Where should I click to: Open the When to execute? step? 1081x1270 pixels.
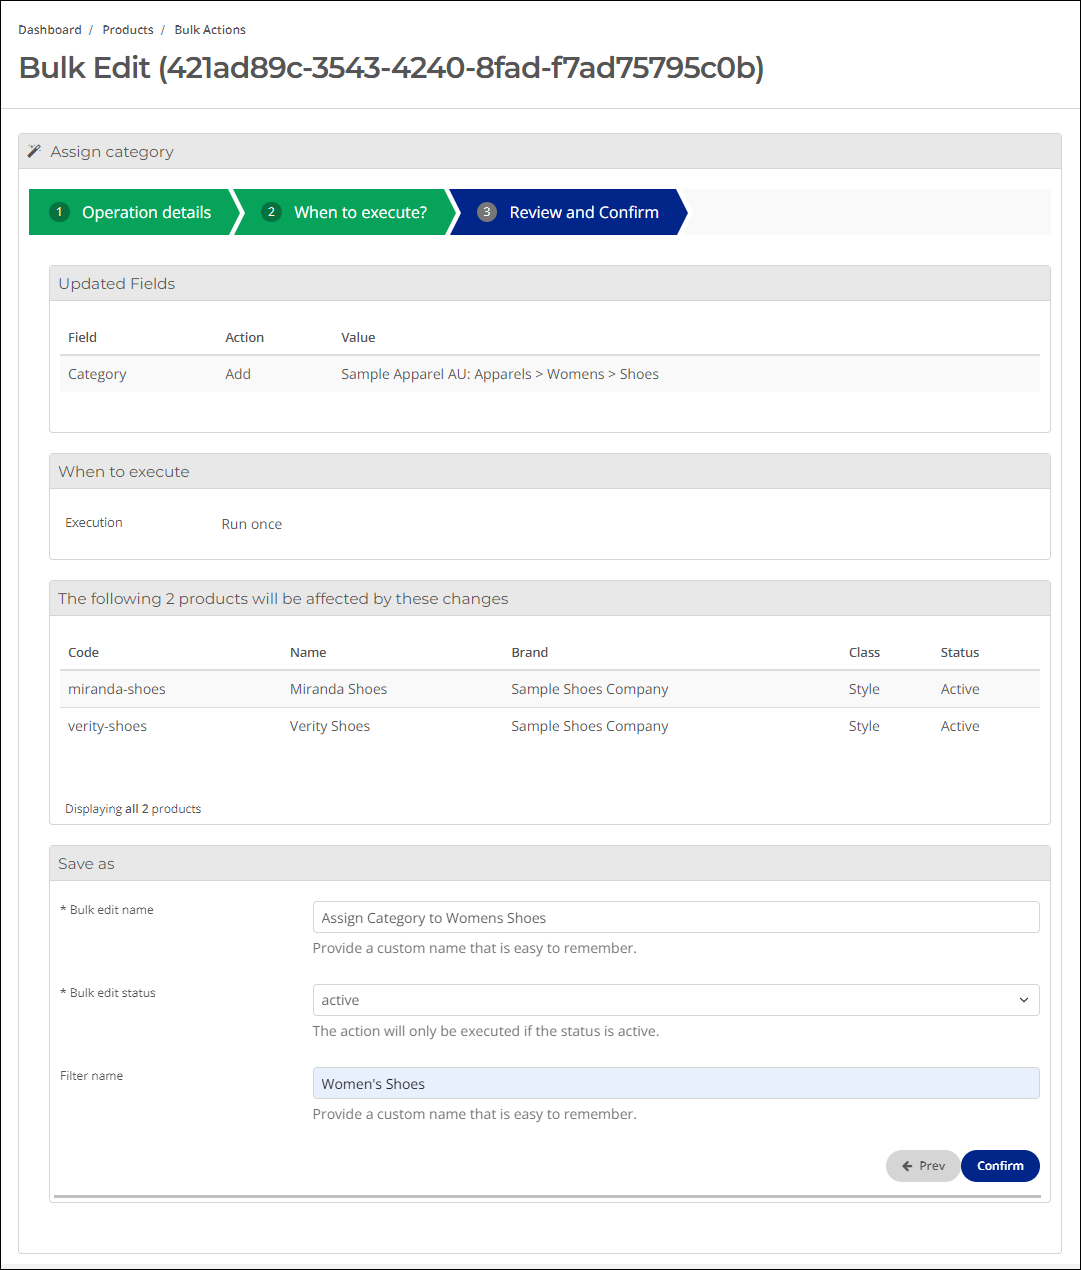point(346,212)
